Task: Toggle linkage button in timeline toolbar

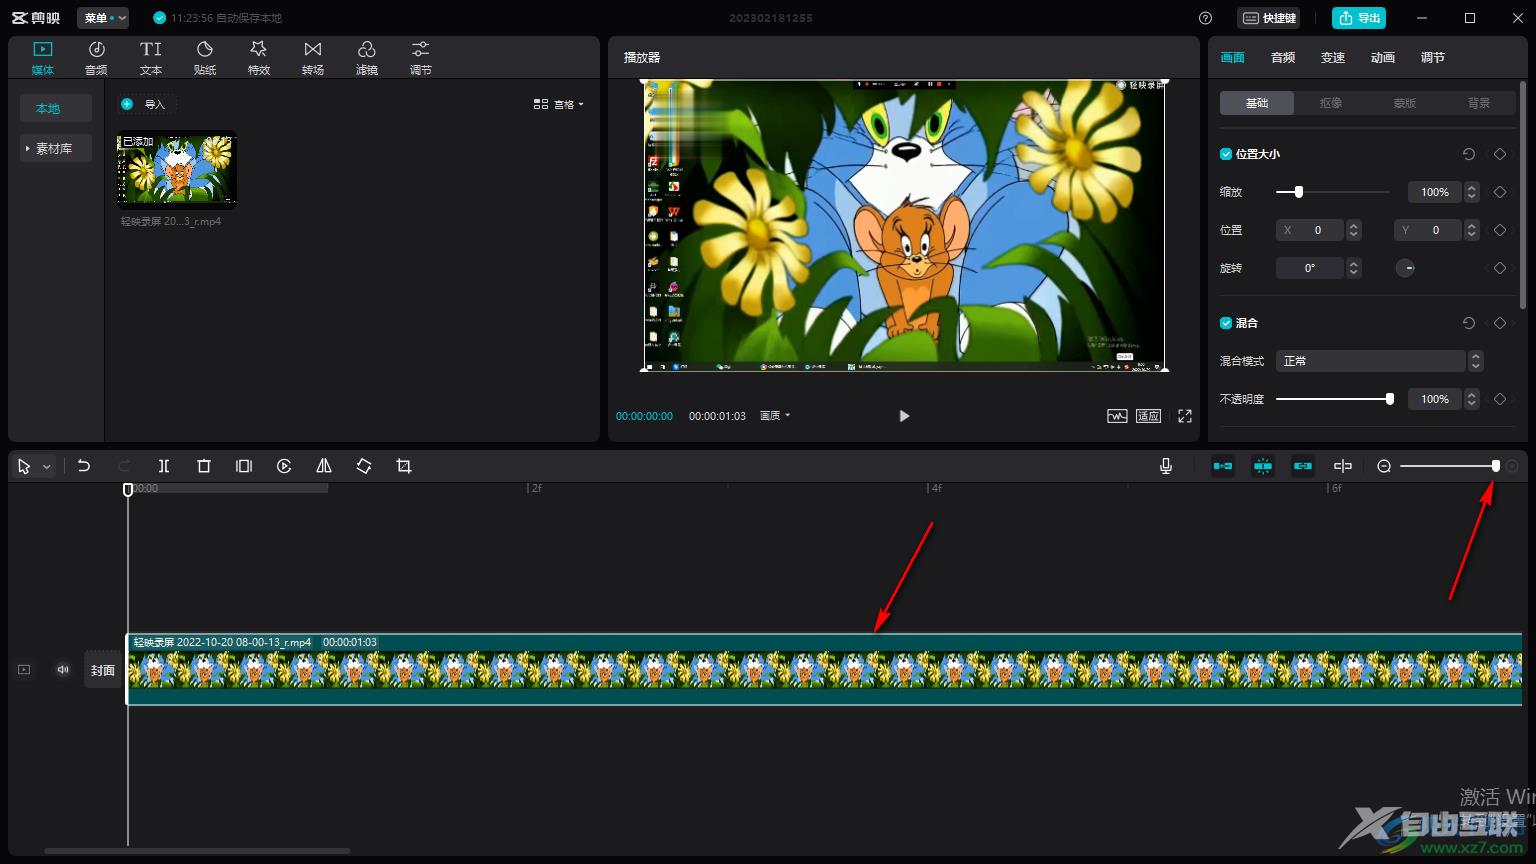Action: tap(1303, 466)
